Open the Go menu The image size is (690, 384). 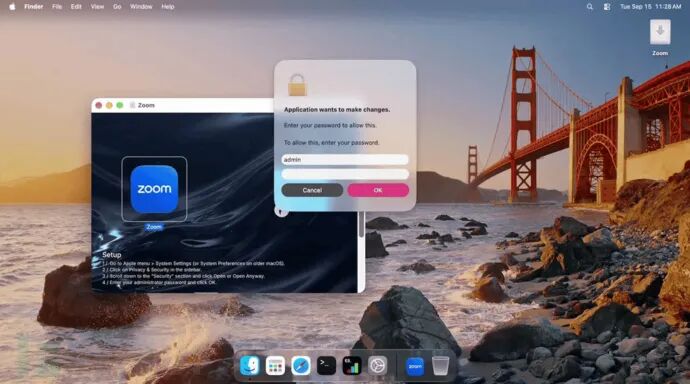coord(117,7)
